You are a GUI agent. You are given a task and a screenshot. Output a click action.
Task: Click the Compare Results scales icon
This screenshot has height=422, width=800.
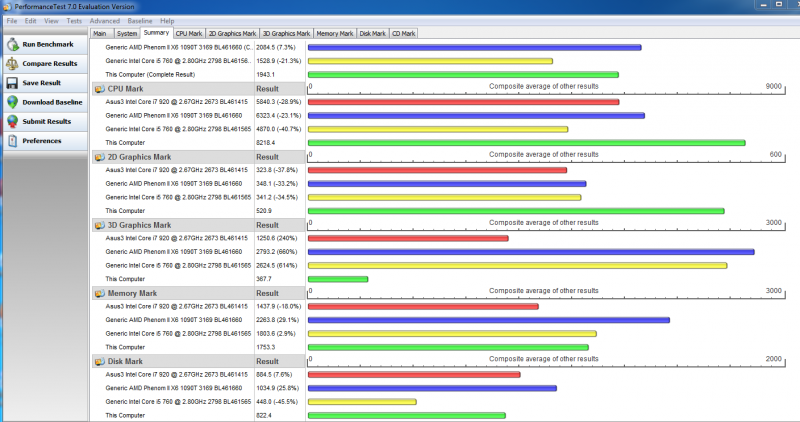pyautogui.click(x=11, y=64)
